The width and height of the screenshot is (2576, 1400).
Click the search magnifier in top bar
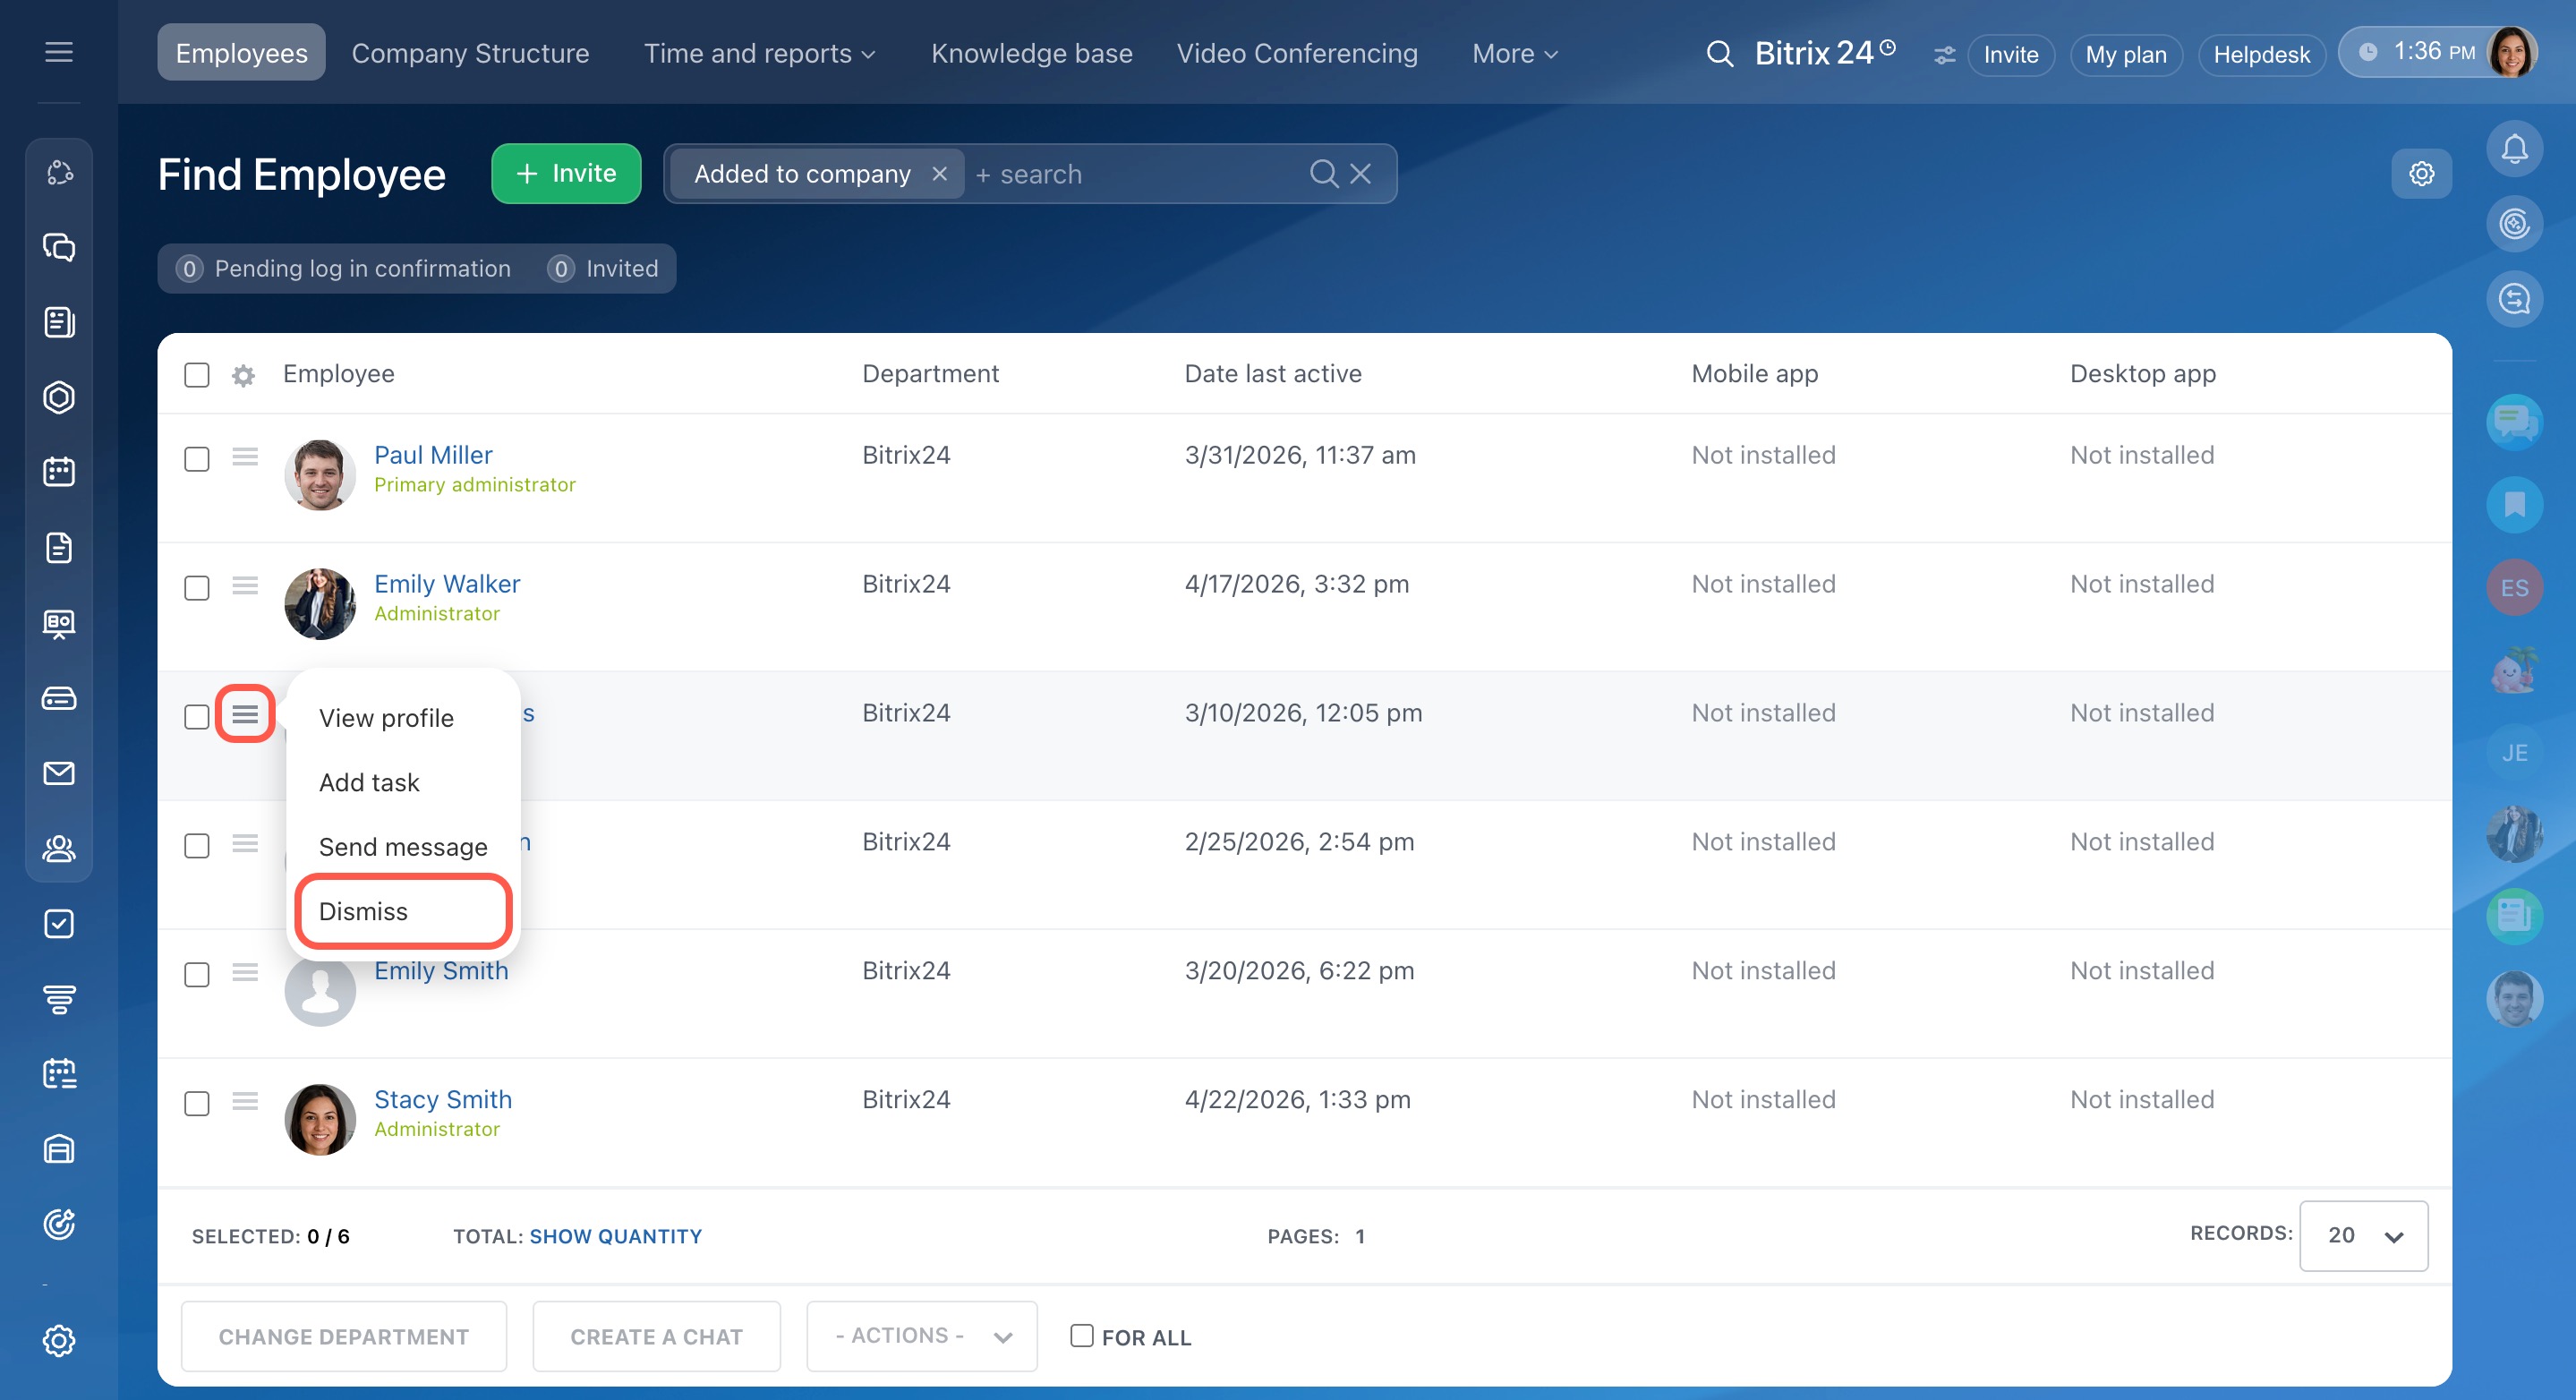[x=1719, y=54]
